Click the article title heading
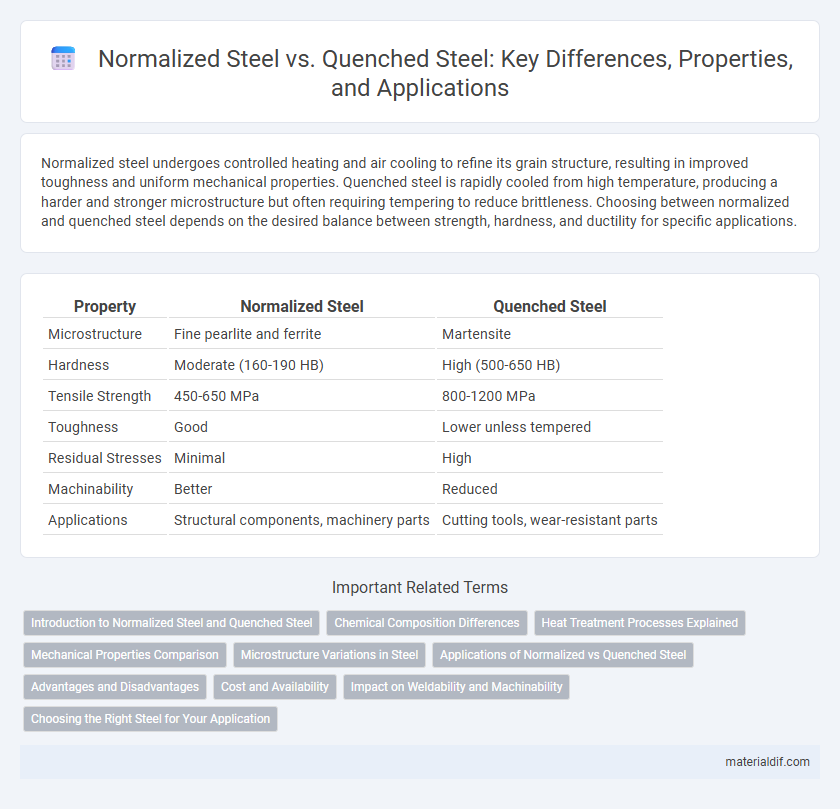The height and width of the screenshot is (809, 840). pos(445,73)
